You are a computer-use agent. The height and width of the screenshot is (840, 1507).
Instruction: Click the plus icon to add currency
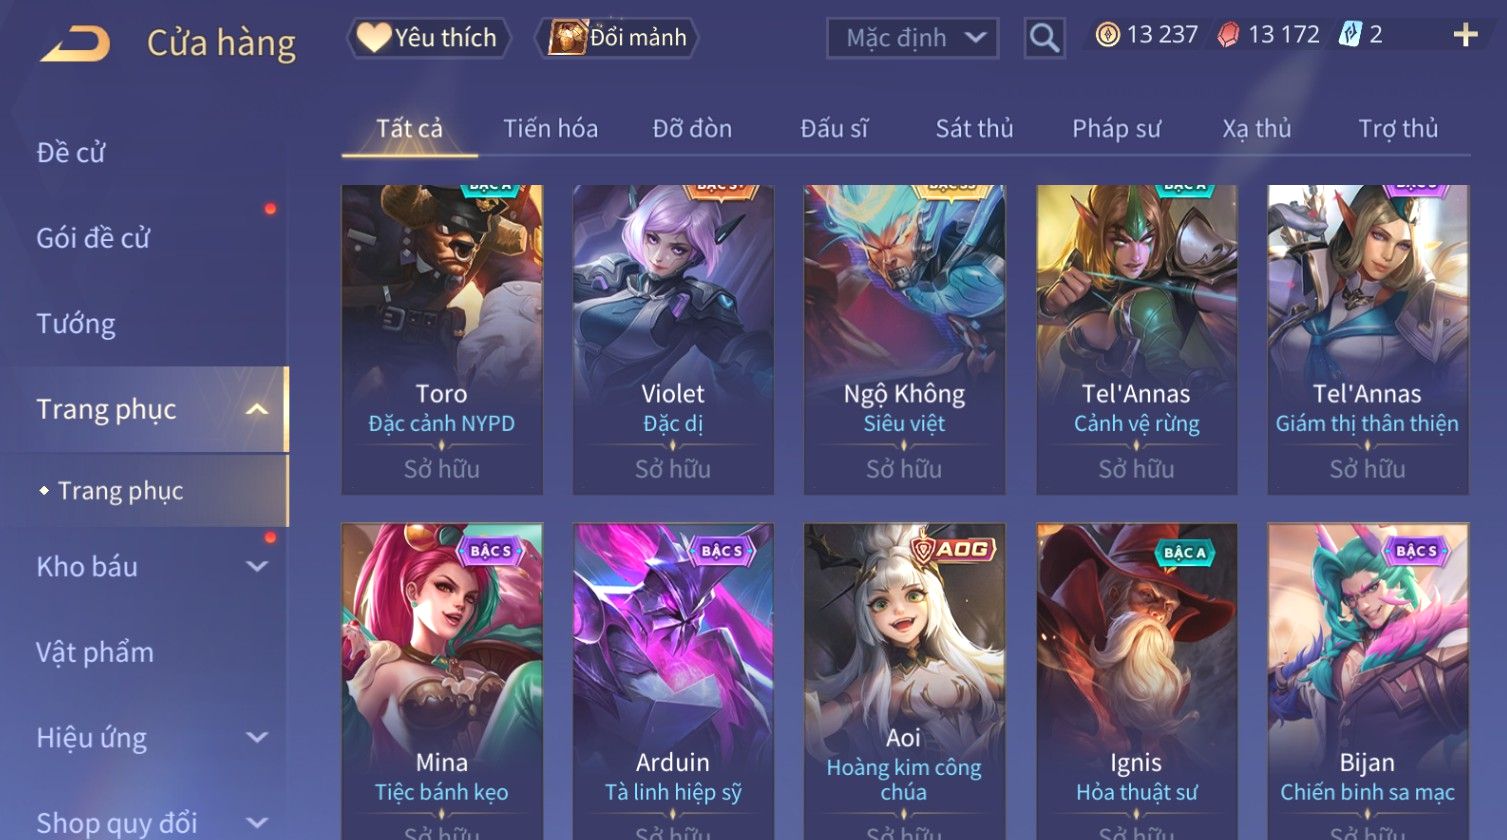point(1465,35)
